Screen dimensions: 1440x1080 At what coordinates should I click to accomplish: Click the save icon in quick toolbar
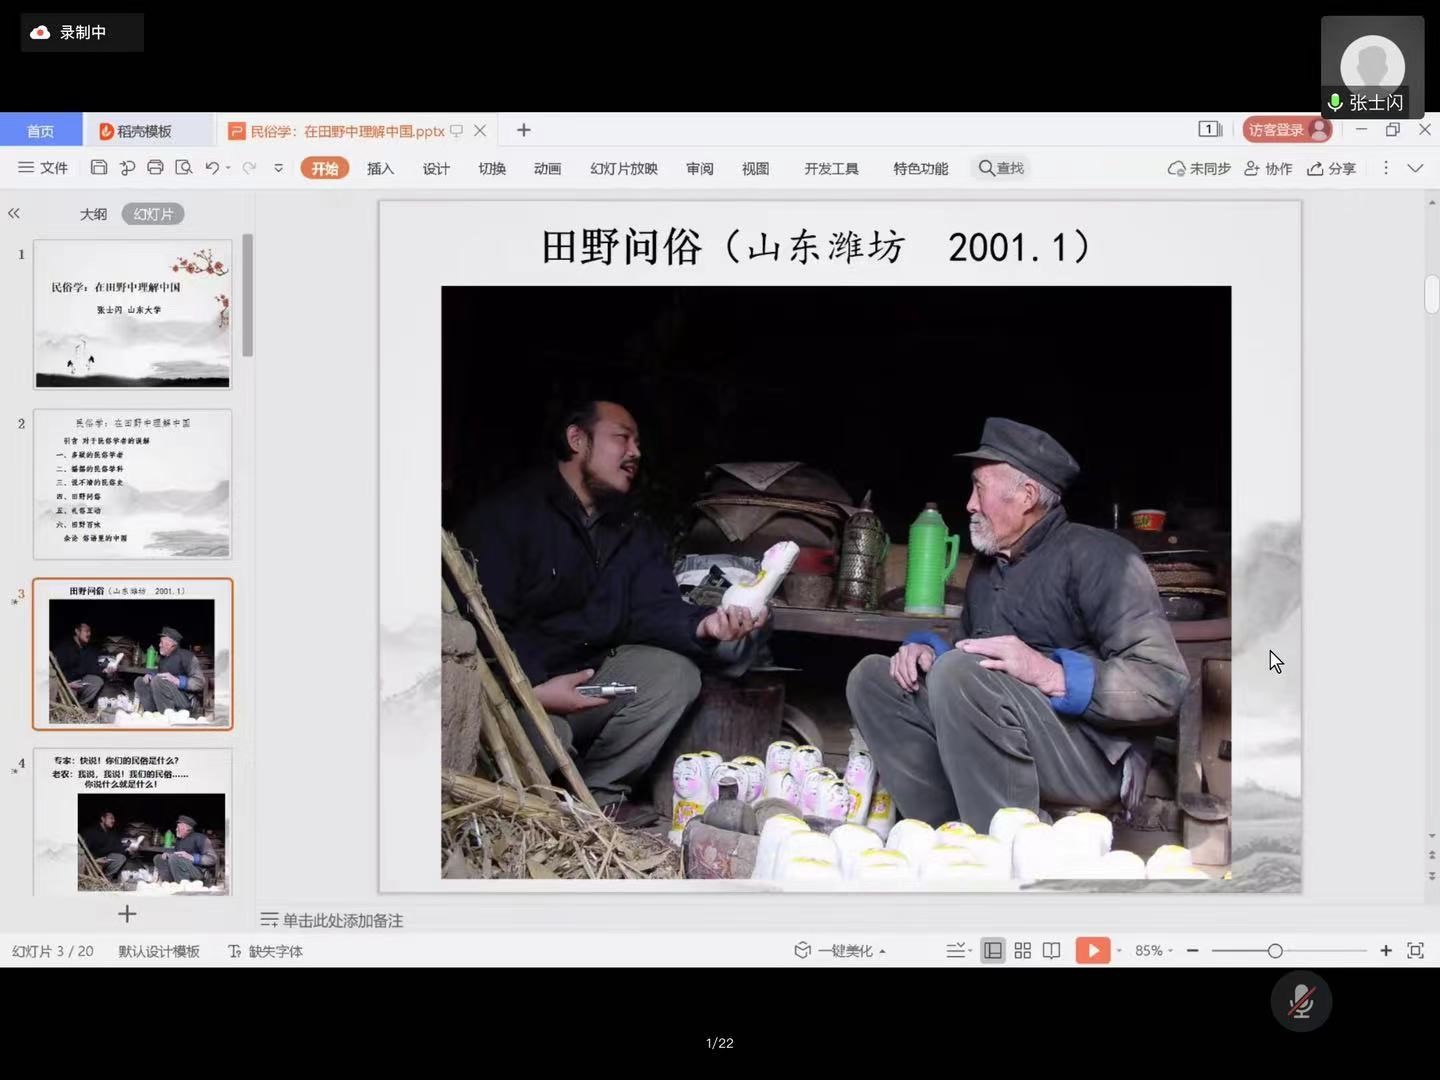98,168
